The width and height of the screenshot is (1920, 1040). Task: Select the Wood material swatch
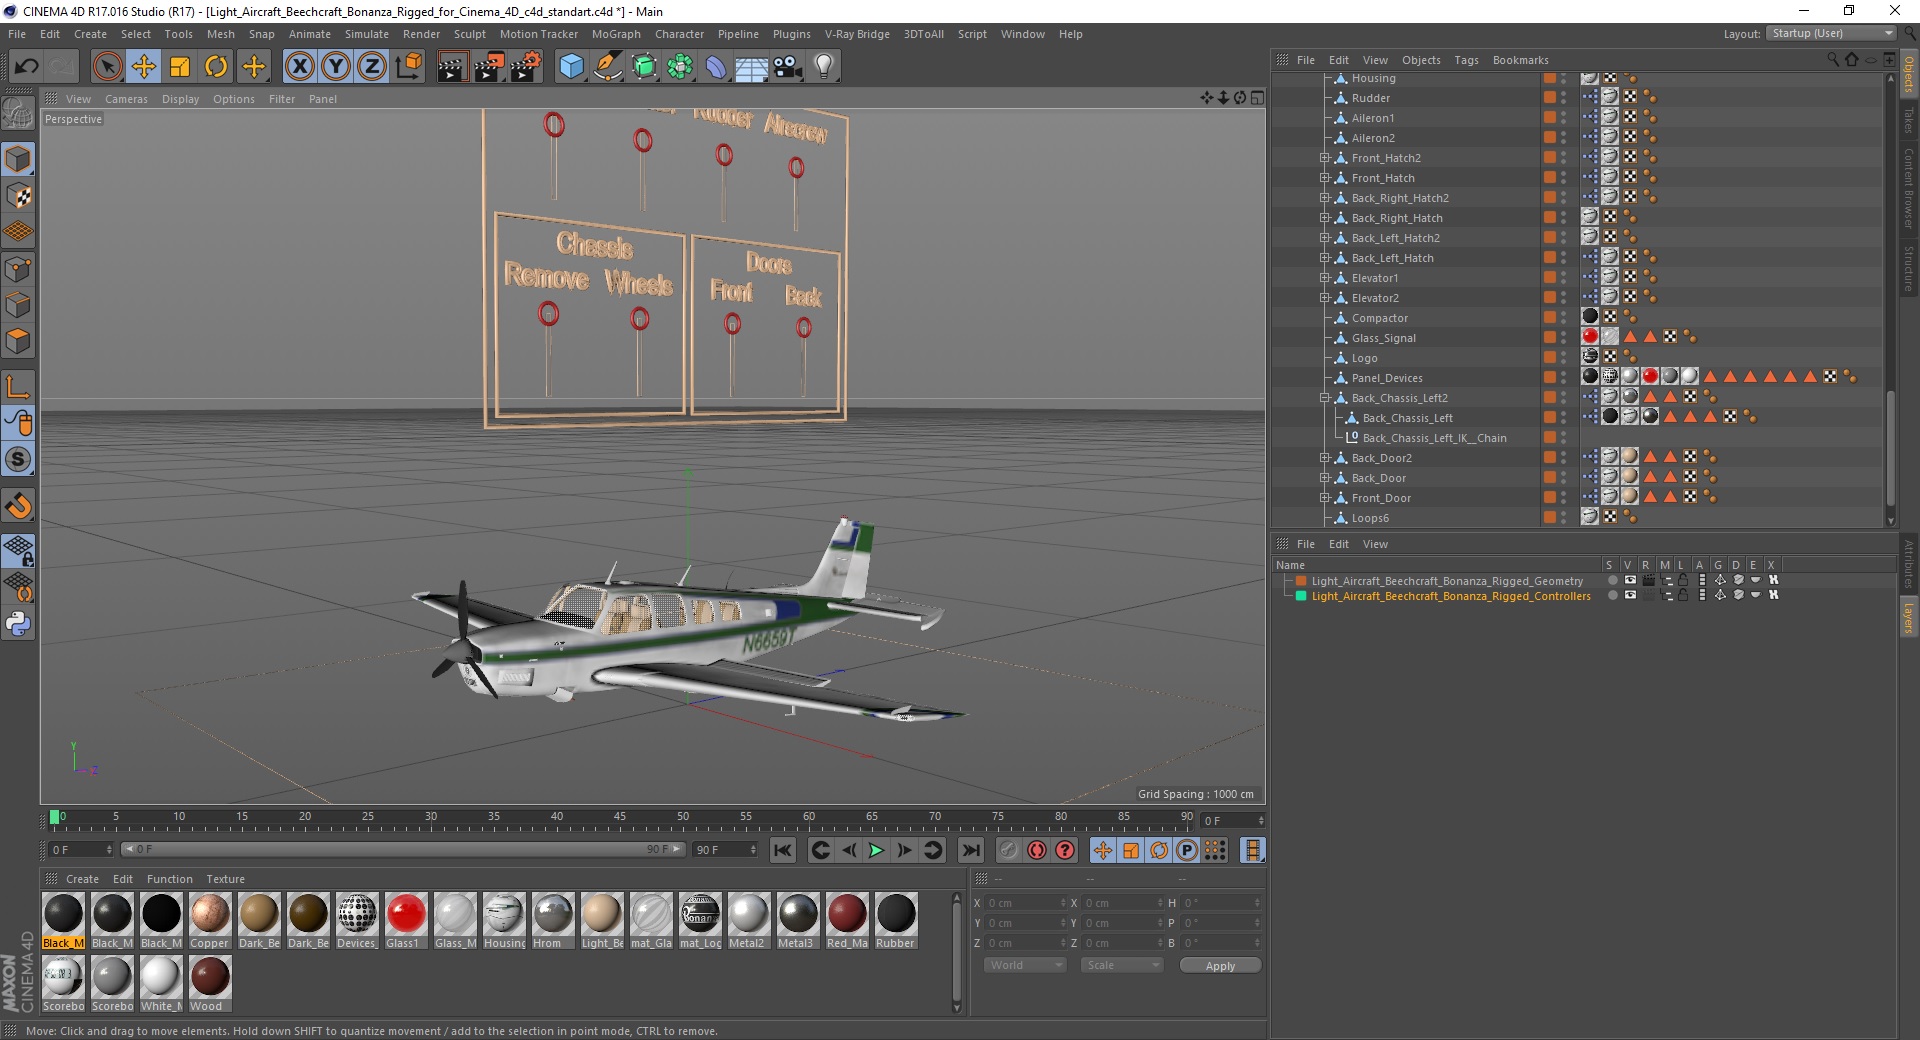click(x=210, y=977)
